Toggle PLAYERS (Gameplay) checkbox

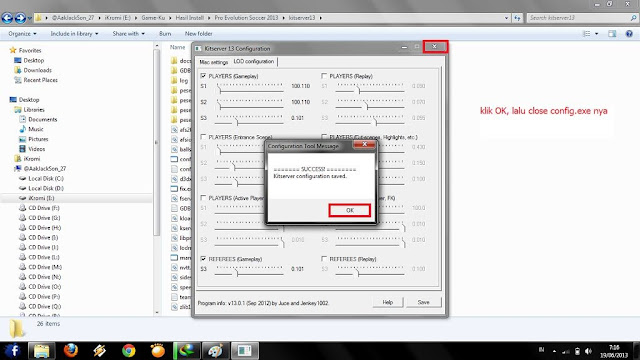(x=203, y=76)
